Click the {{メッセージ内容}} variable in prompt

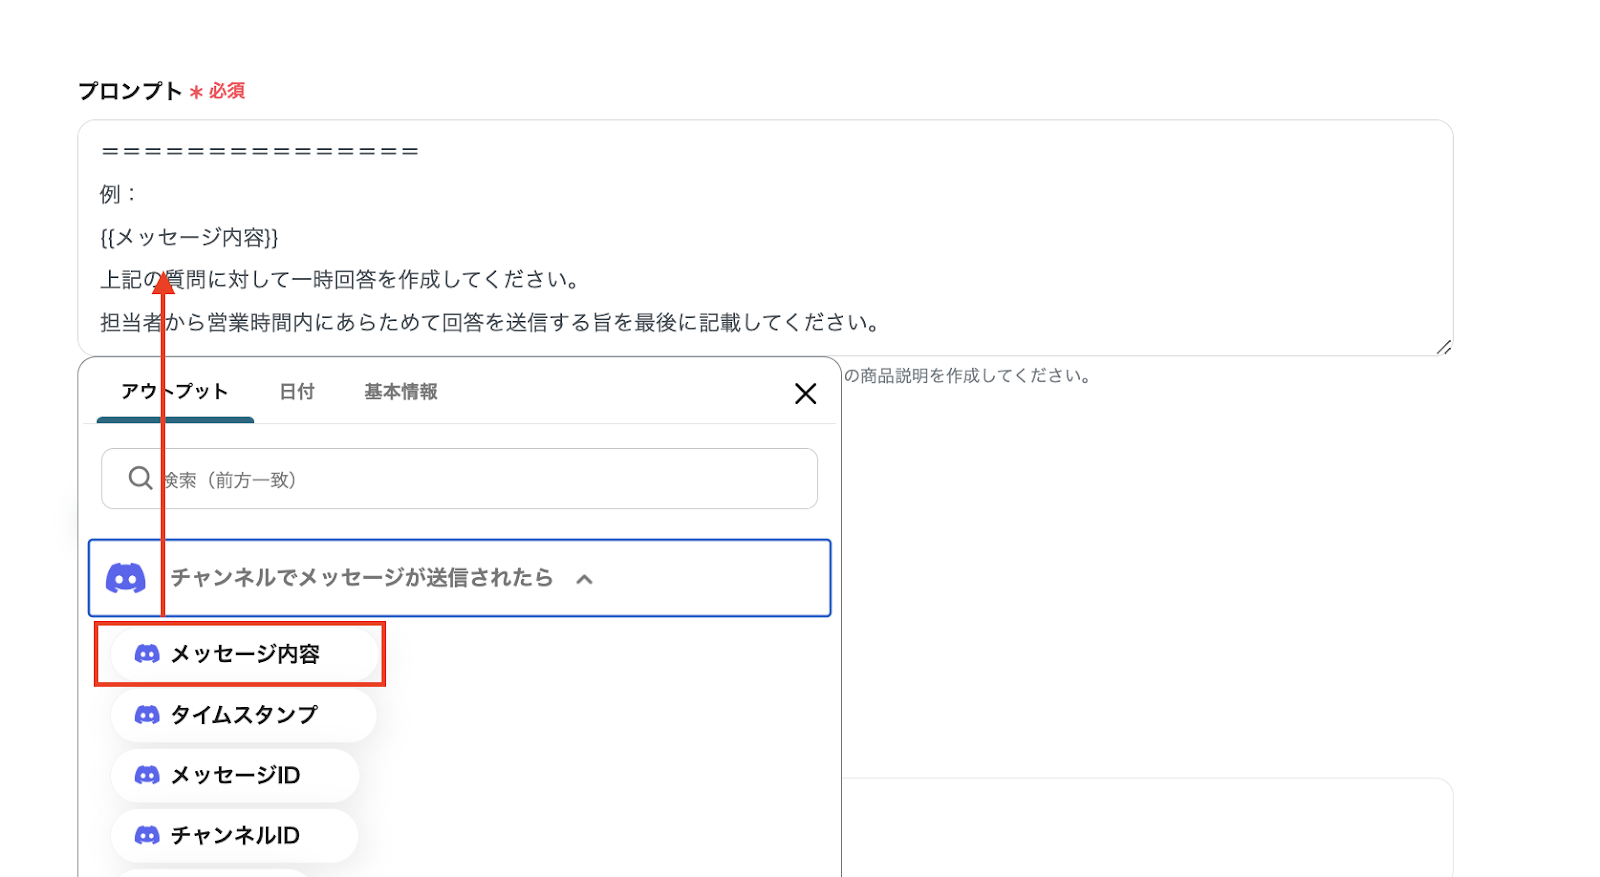point(189,238)
